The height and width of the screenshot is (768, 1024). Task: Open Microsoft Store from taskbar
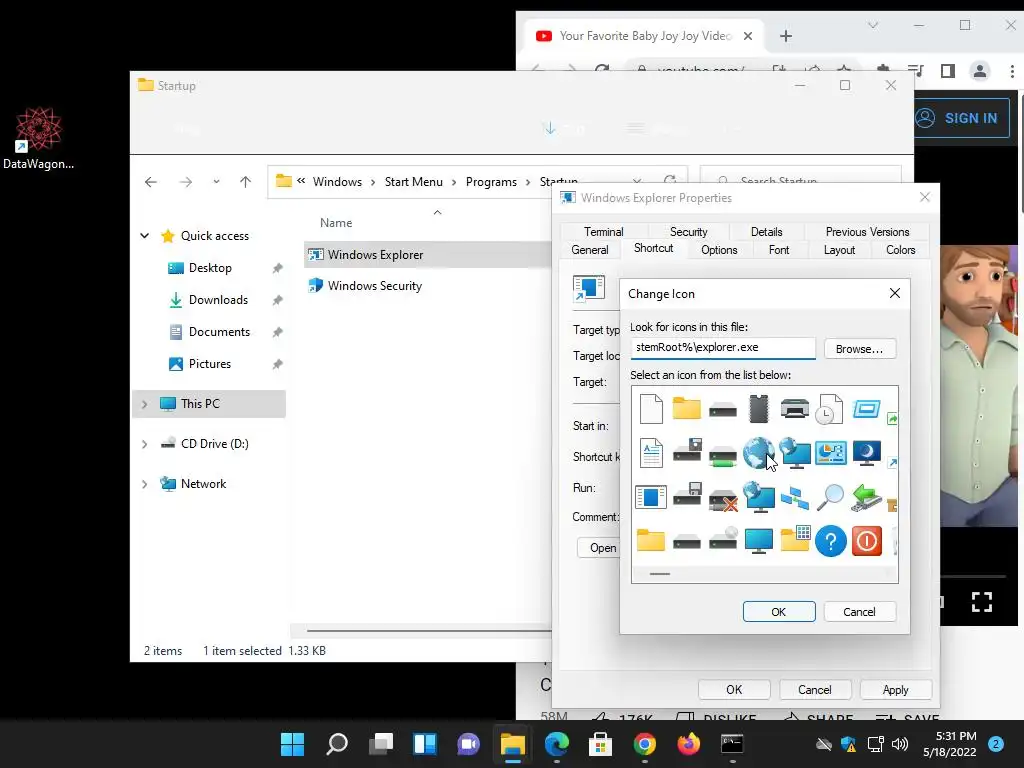tap(600, 744)
